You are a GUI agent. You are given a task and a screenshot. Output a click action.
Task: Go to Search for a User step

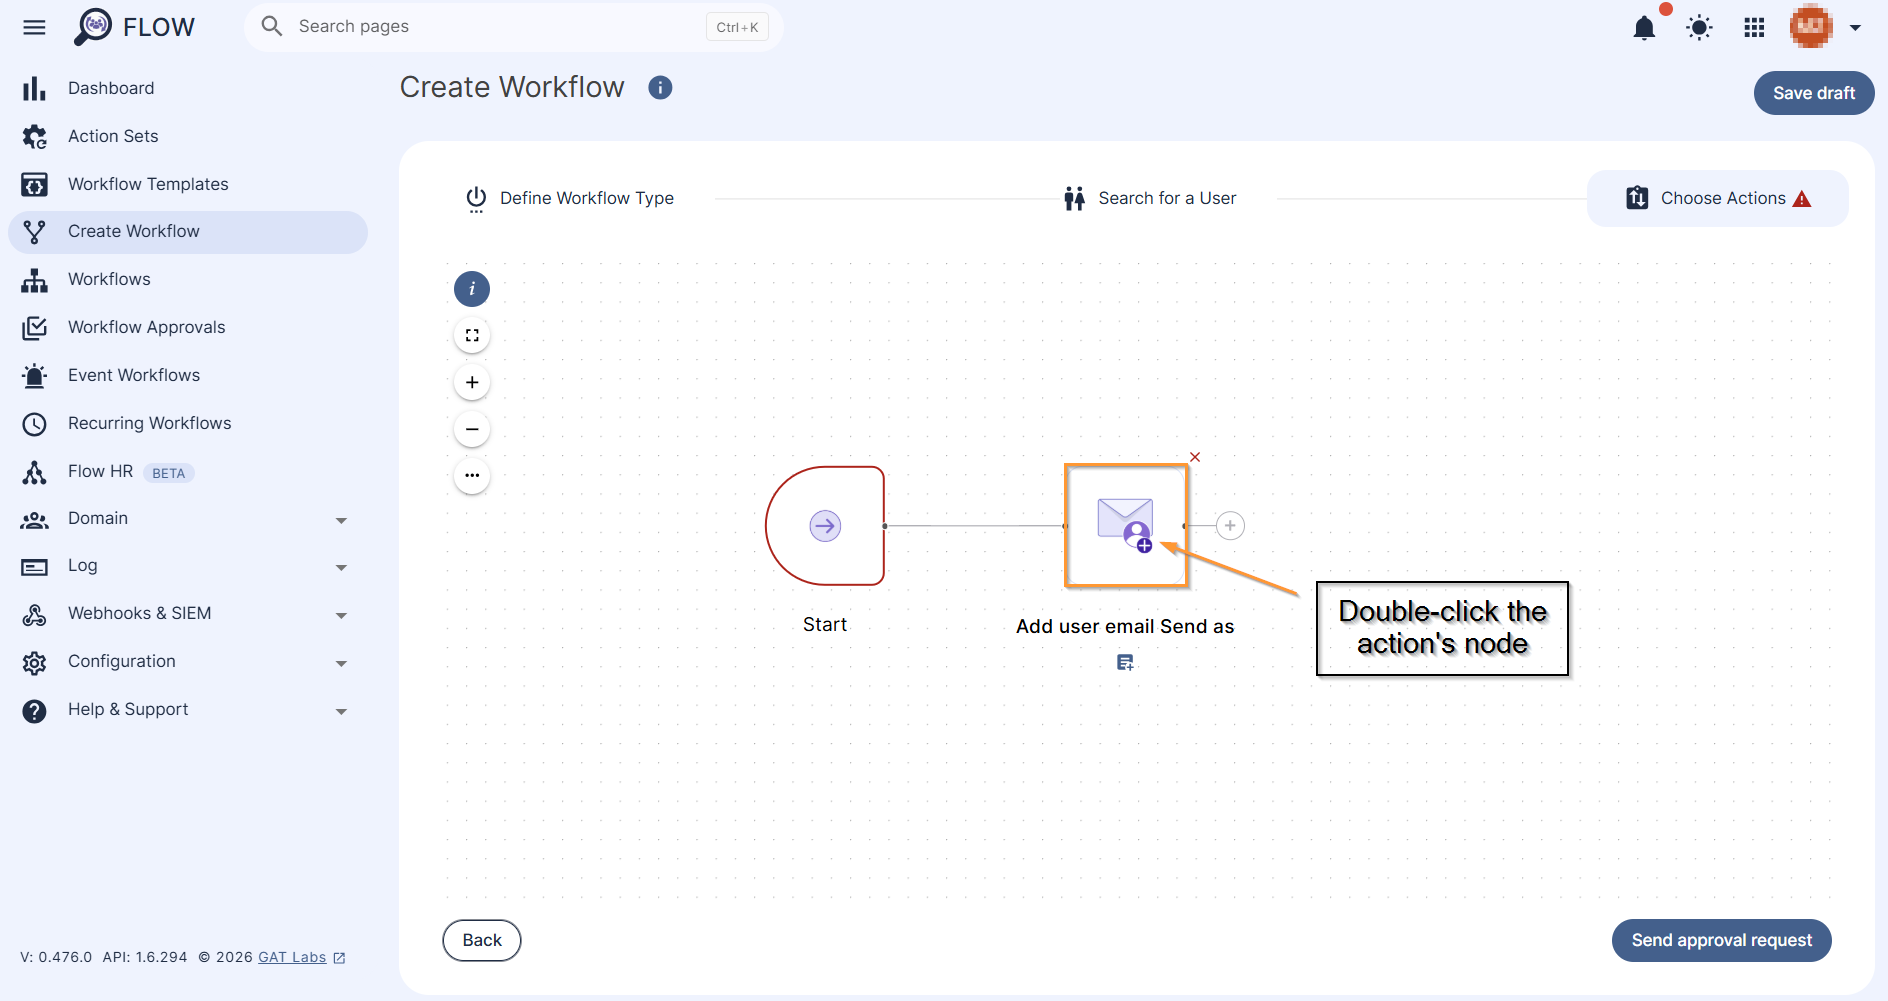[x=1150, y=199]
